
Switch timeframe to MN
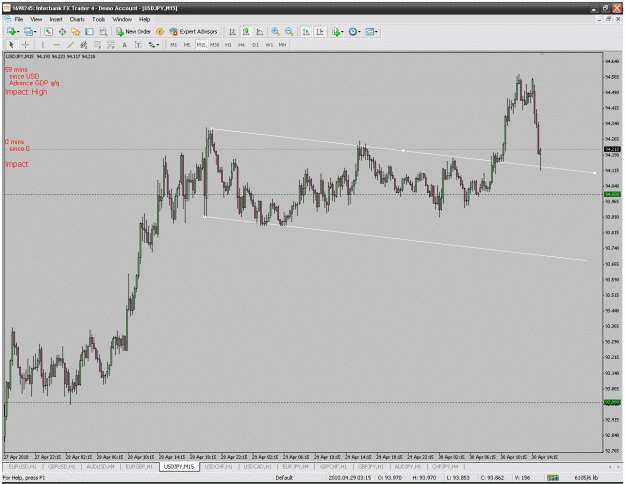click(x=282, y=45)
